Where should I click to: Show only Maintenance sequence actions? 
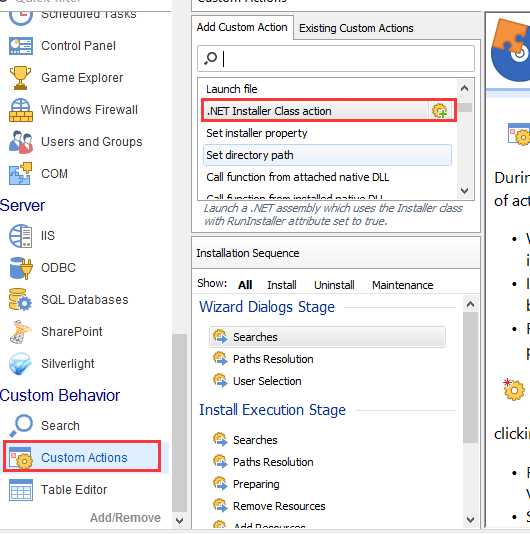click(403, 285)
